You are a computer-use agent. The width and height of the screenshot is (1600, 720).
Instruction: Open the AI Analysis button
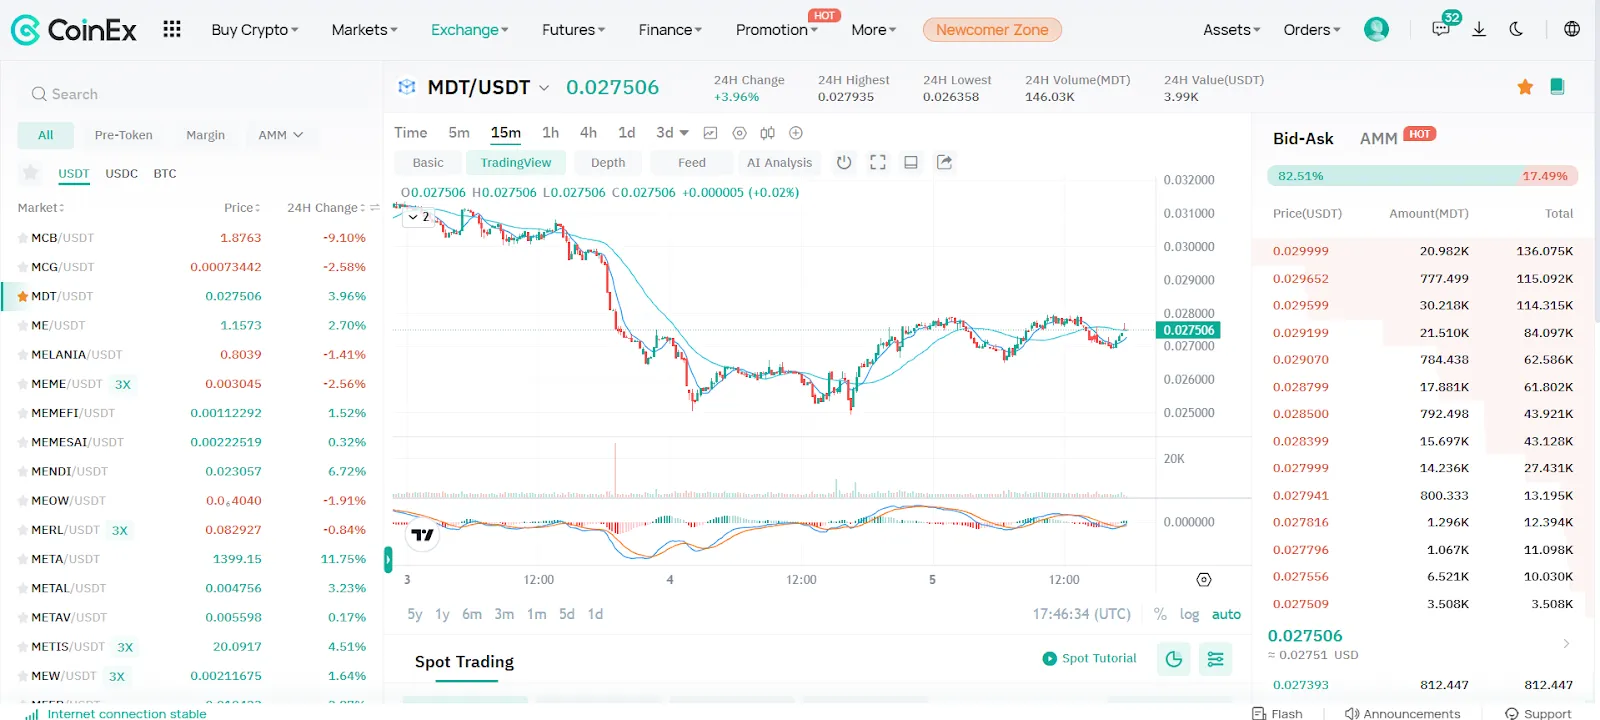[779, 162]
